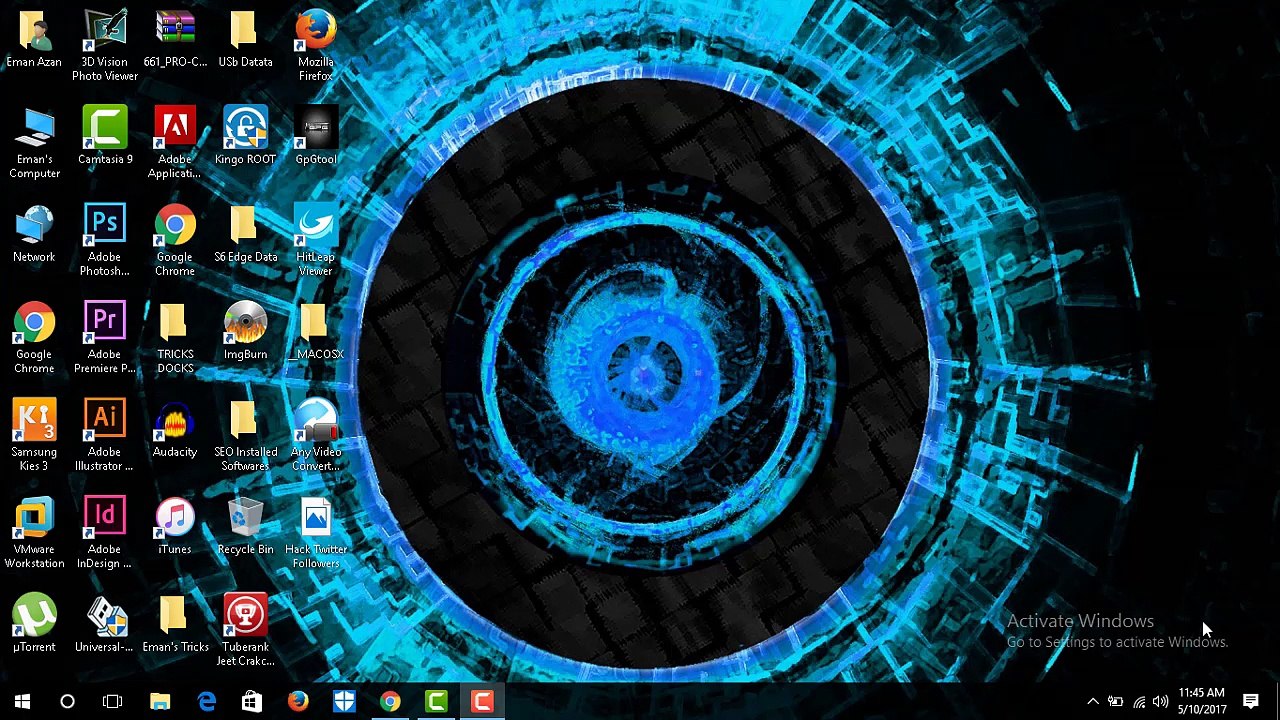The width and height of the screenshot is (1280, 720).
Task: Open Google Chrome shortcut beside S6 Edge Data
Action: (175, 241)
